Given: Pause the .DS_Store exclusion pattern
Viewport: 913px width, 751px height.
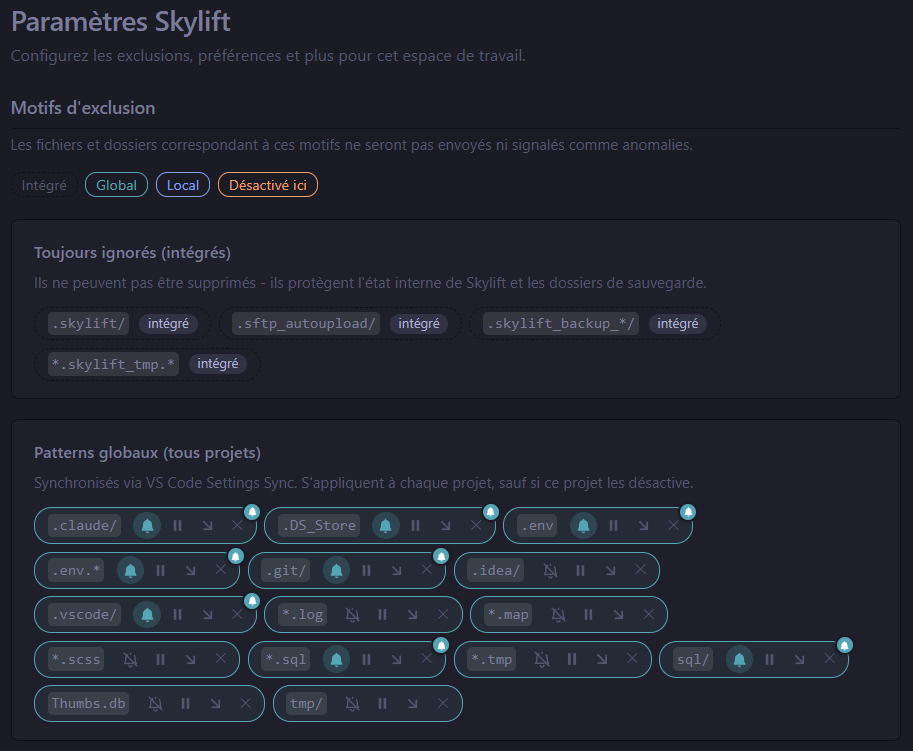Looking at the screenshot, I should [x=415, y=526].
